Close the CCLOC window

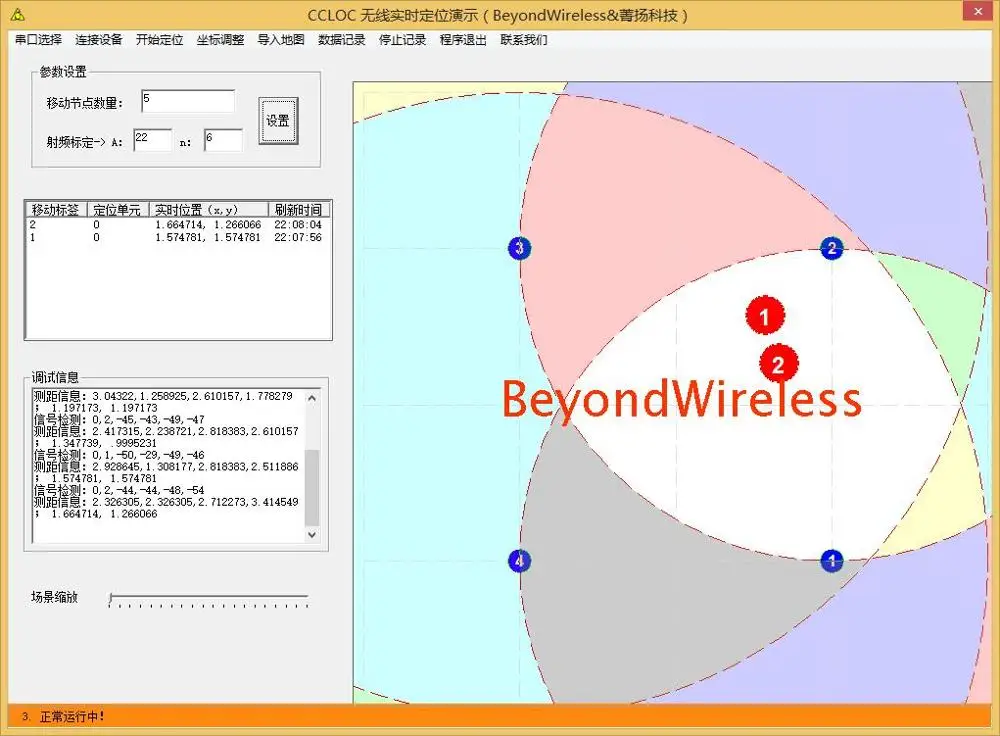click(978, 11)
